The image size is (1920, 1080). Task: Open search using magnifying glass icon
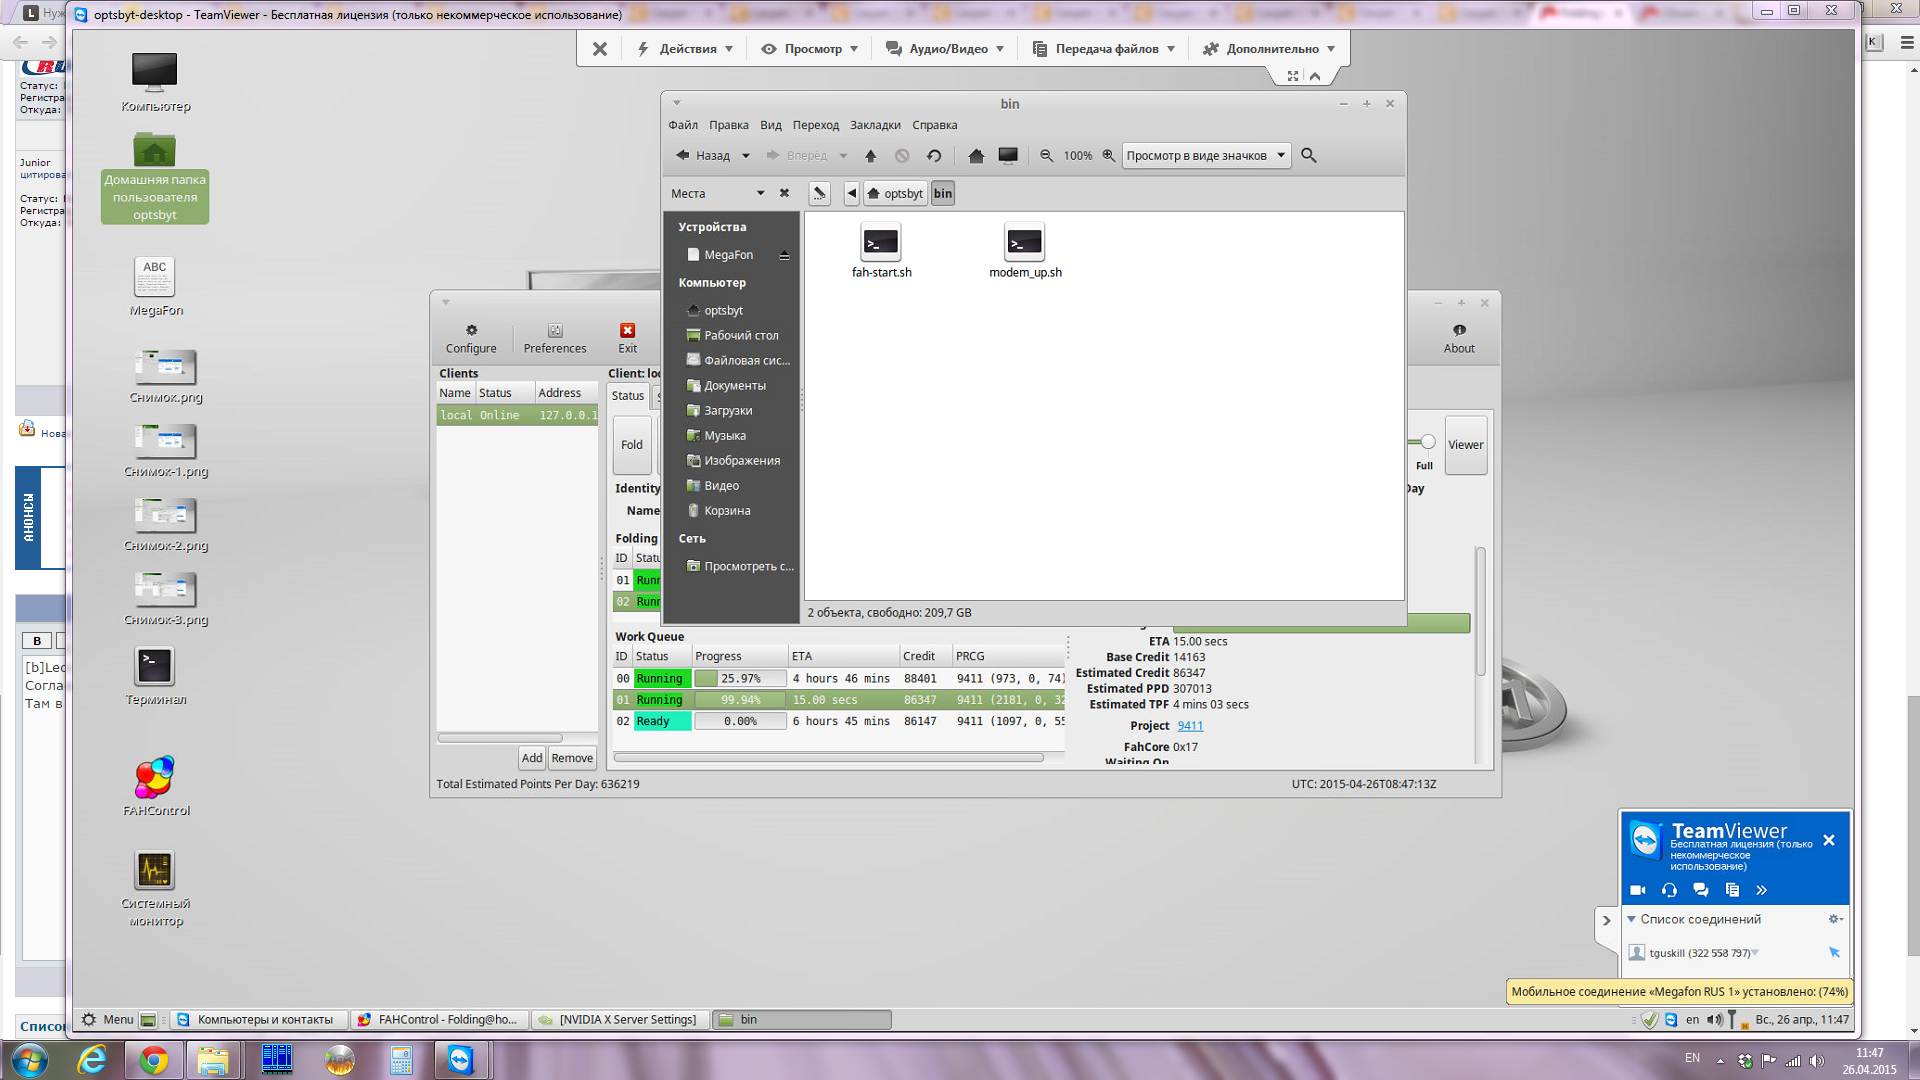click(1308, 156)
